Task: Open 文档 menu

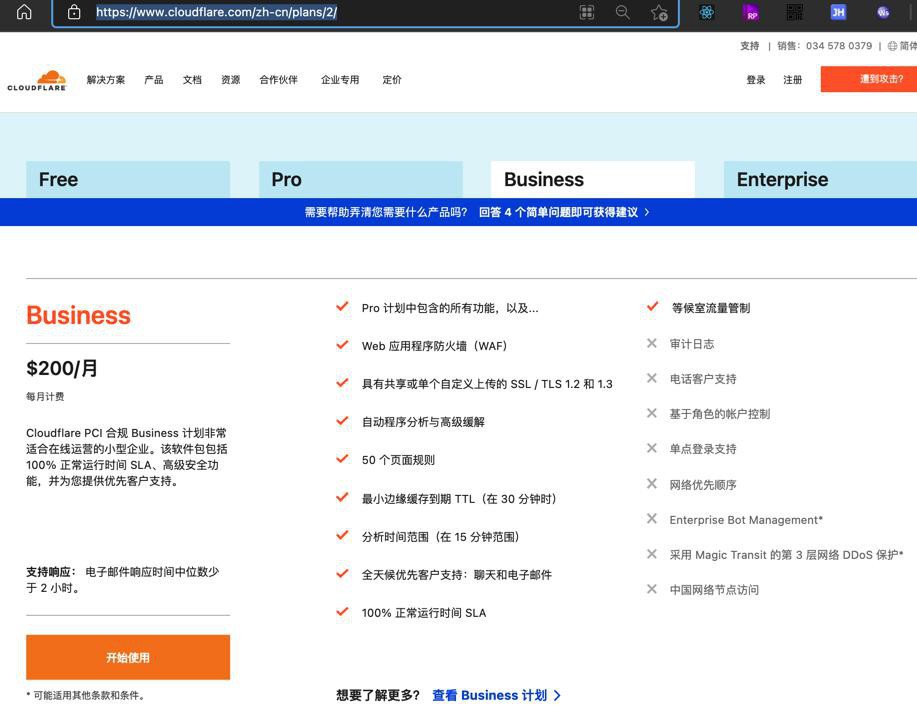Action: coord(192,80)
